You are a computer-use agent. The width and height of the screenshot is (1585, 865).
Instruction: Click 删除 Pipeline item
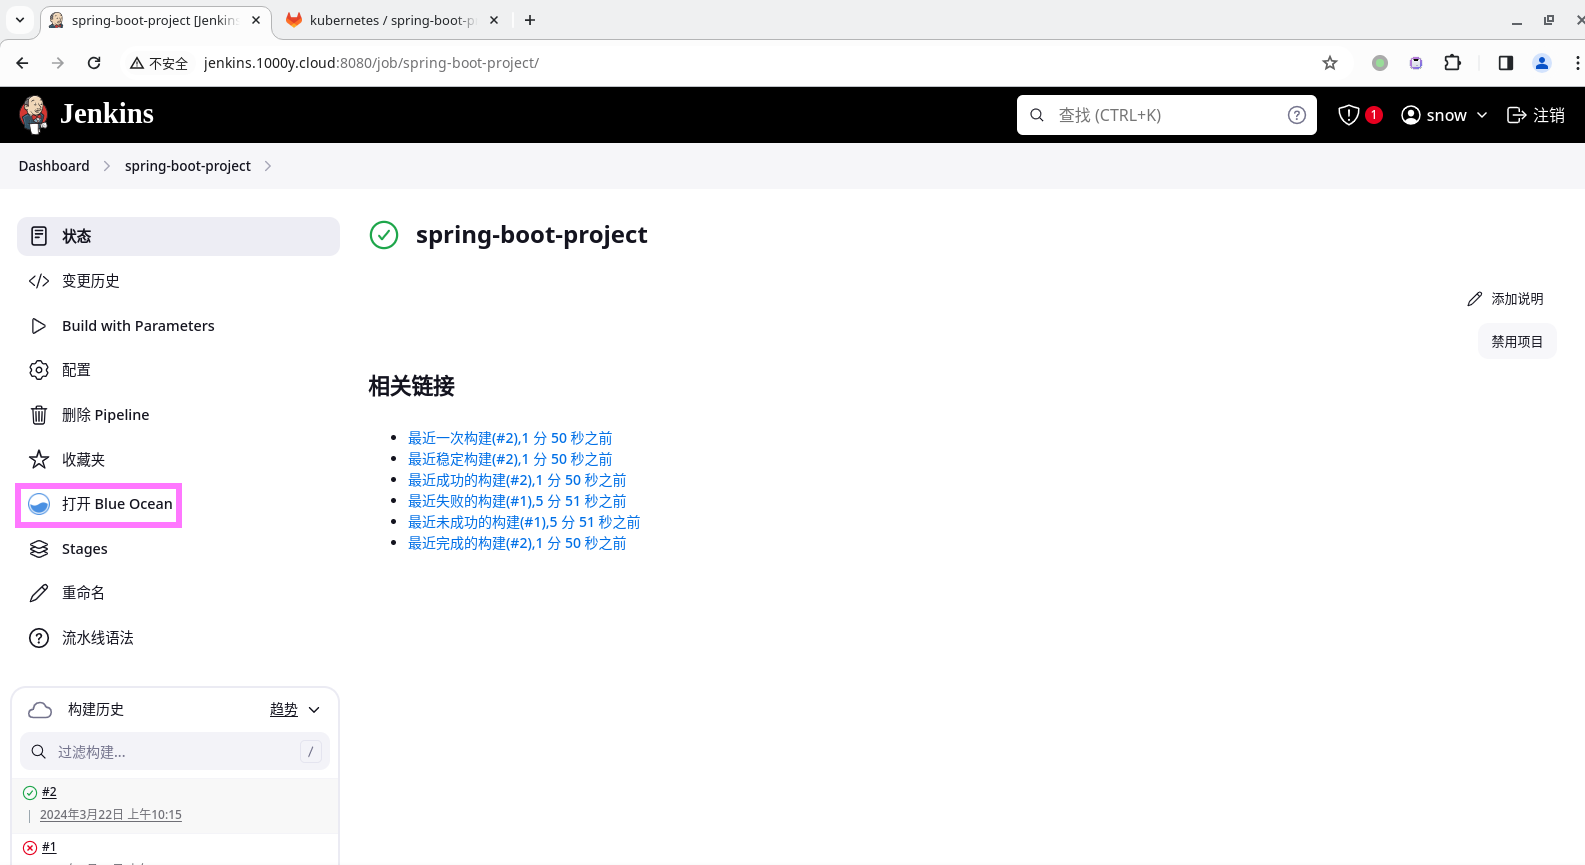click(x=178, y=415)
